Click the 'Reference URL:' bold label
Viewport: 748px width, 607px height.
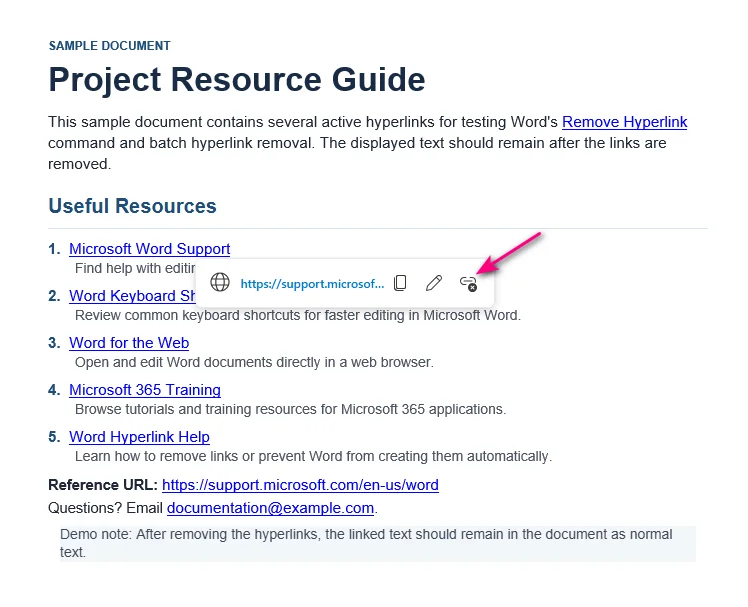[x=103, y=485]
